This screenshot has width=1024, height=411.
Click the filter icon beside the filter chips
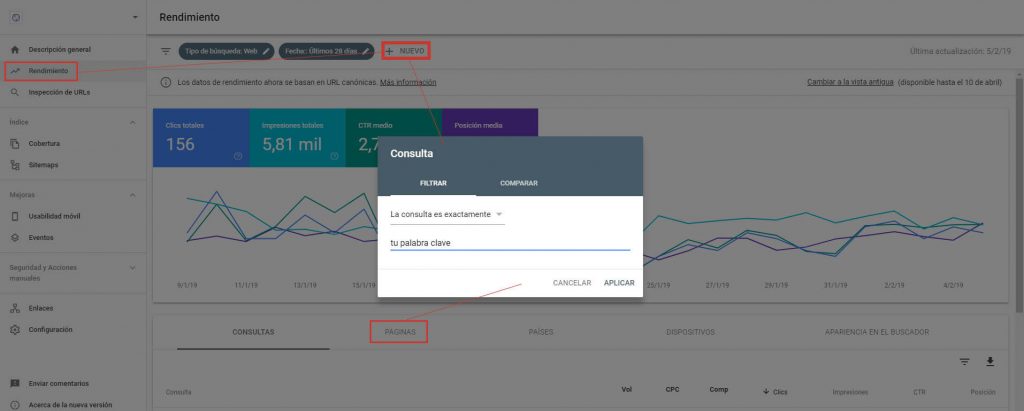(x=166, y=51)
